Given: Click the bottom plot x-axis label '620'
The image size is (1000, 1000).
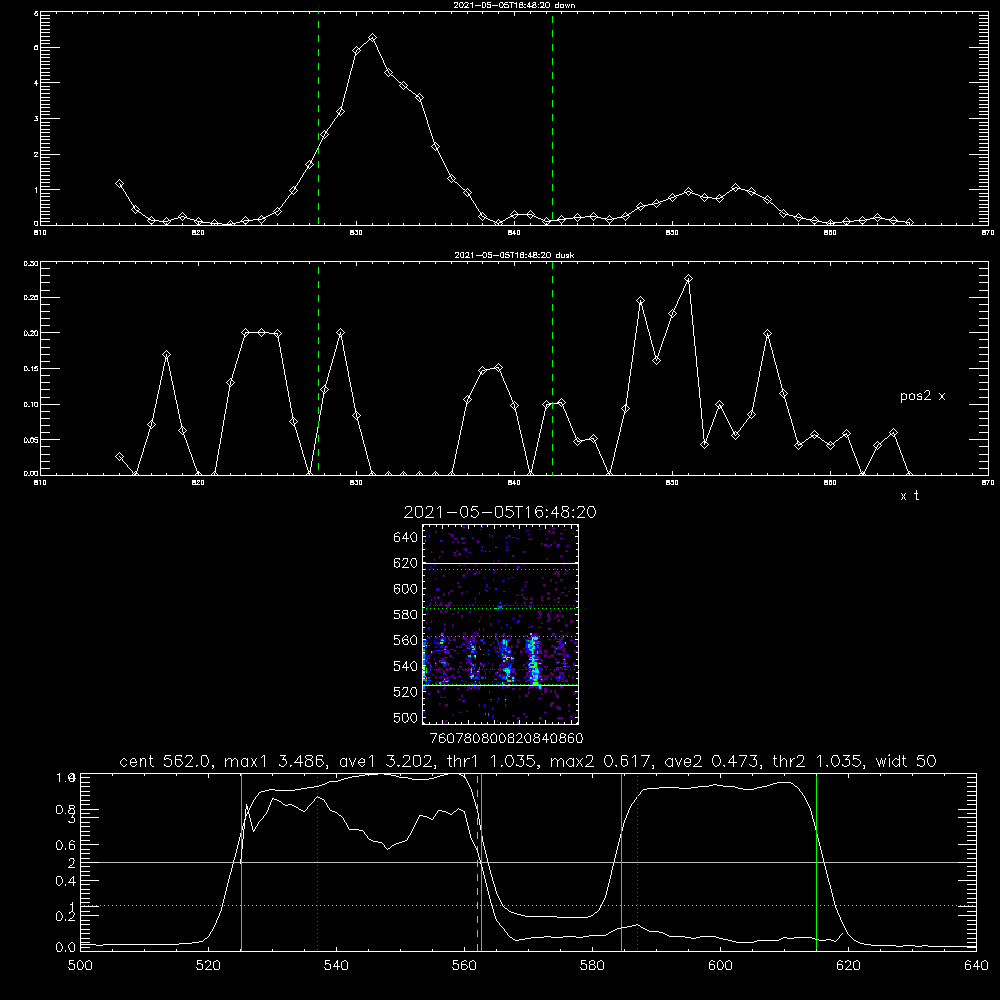Looking at the screenshot, I should [x=848, y=966].
